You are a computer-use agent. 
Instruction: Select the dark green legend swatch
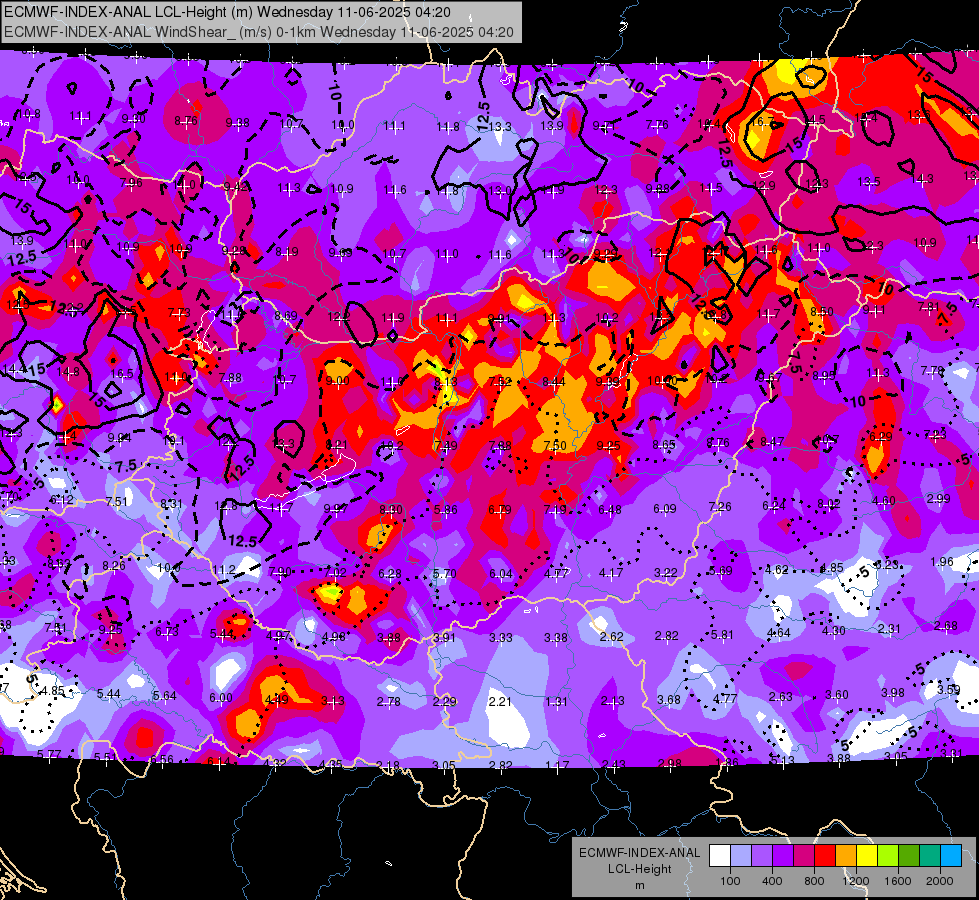click(908, 856)
